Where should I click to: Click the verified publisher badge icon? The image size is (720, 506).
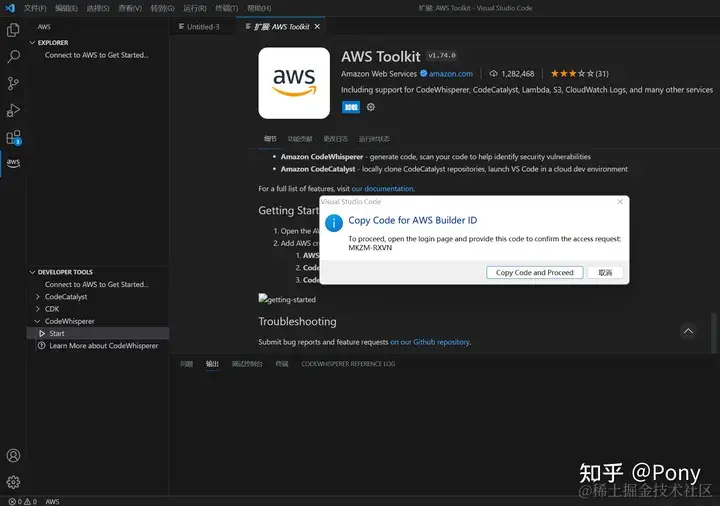(423, 73)
